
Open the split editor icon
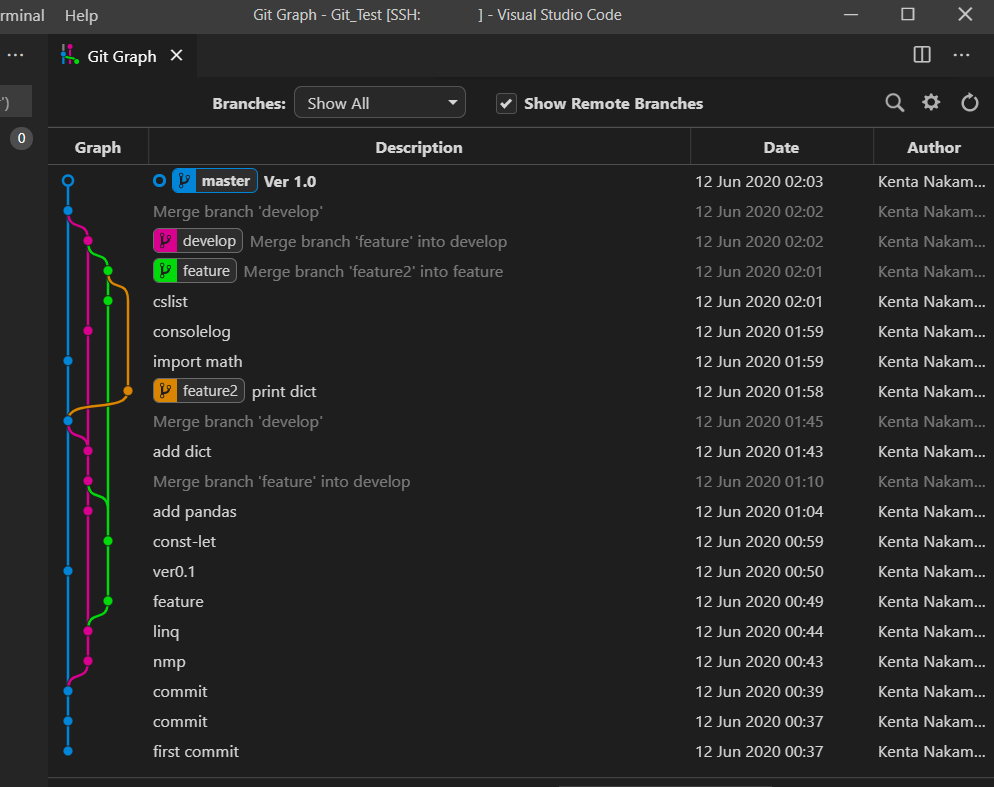(x=921, y=55)
